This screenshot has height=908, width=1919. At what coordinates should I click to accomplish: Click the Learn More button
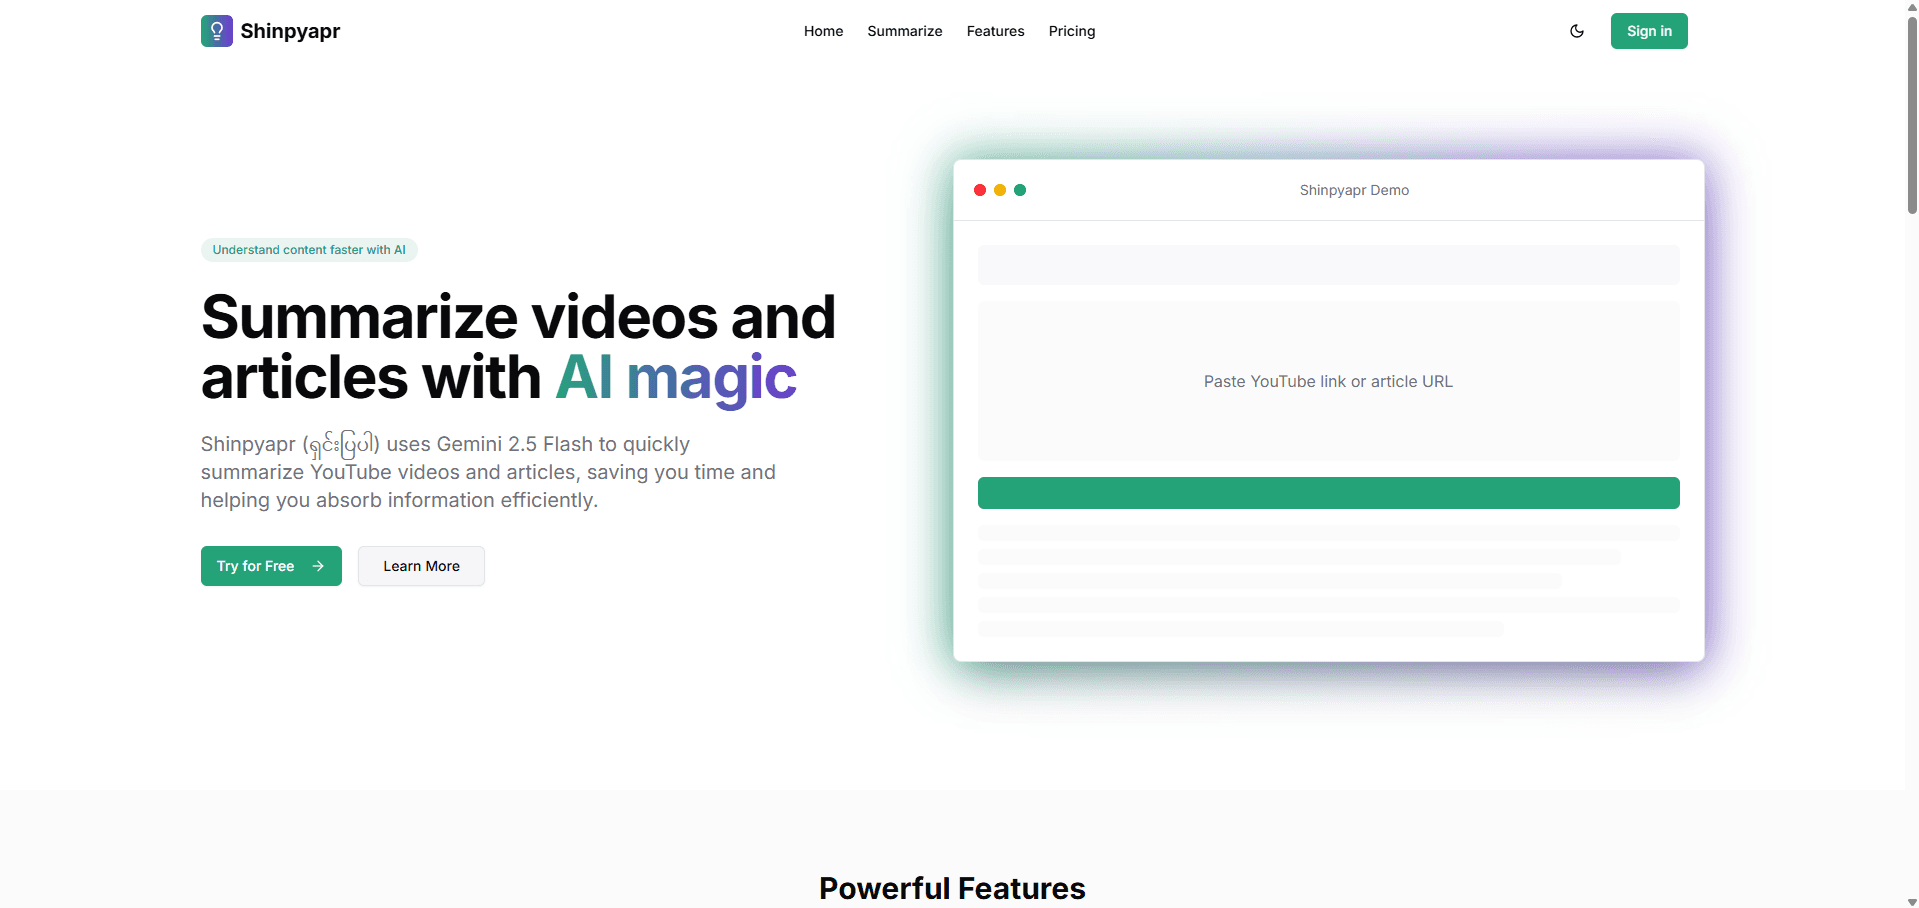[421, 566]
